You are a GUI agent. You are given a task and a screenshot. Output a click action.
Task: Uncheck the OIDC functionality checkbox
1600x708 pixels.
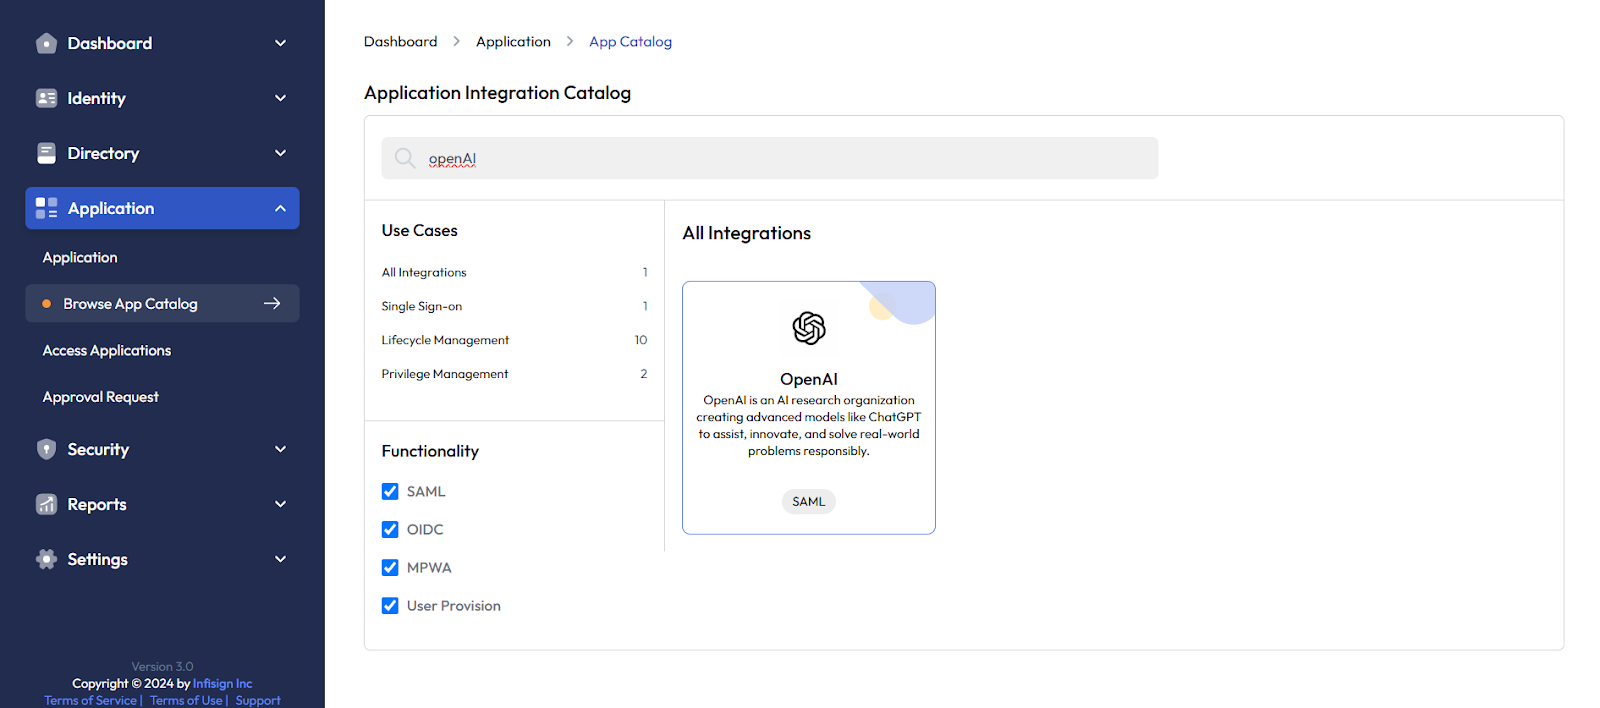(x=390, y=529)
